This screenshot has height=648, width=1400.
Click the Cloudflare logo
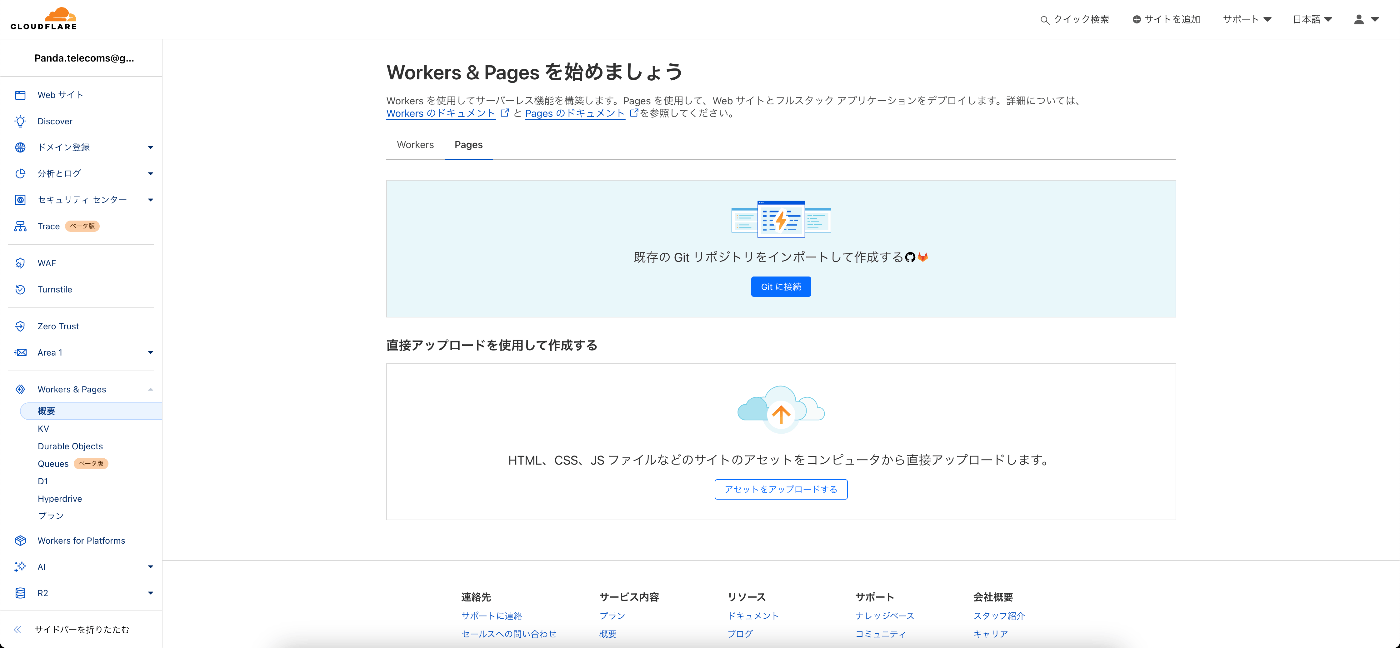[43, 19]
